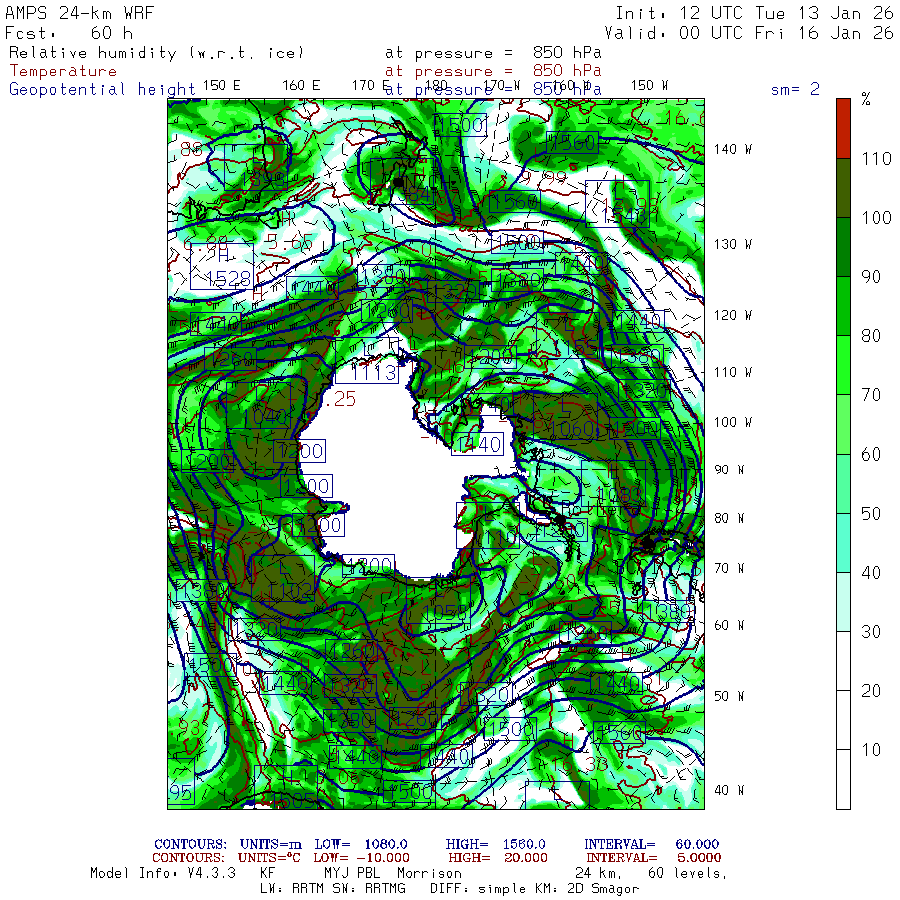
Task: Pick the pale cyan 30–40 colorbar segment
Action: [843, 602]
